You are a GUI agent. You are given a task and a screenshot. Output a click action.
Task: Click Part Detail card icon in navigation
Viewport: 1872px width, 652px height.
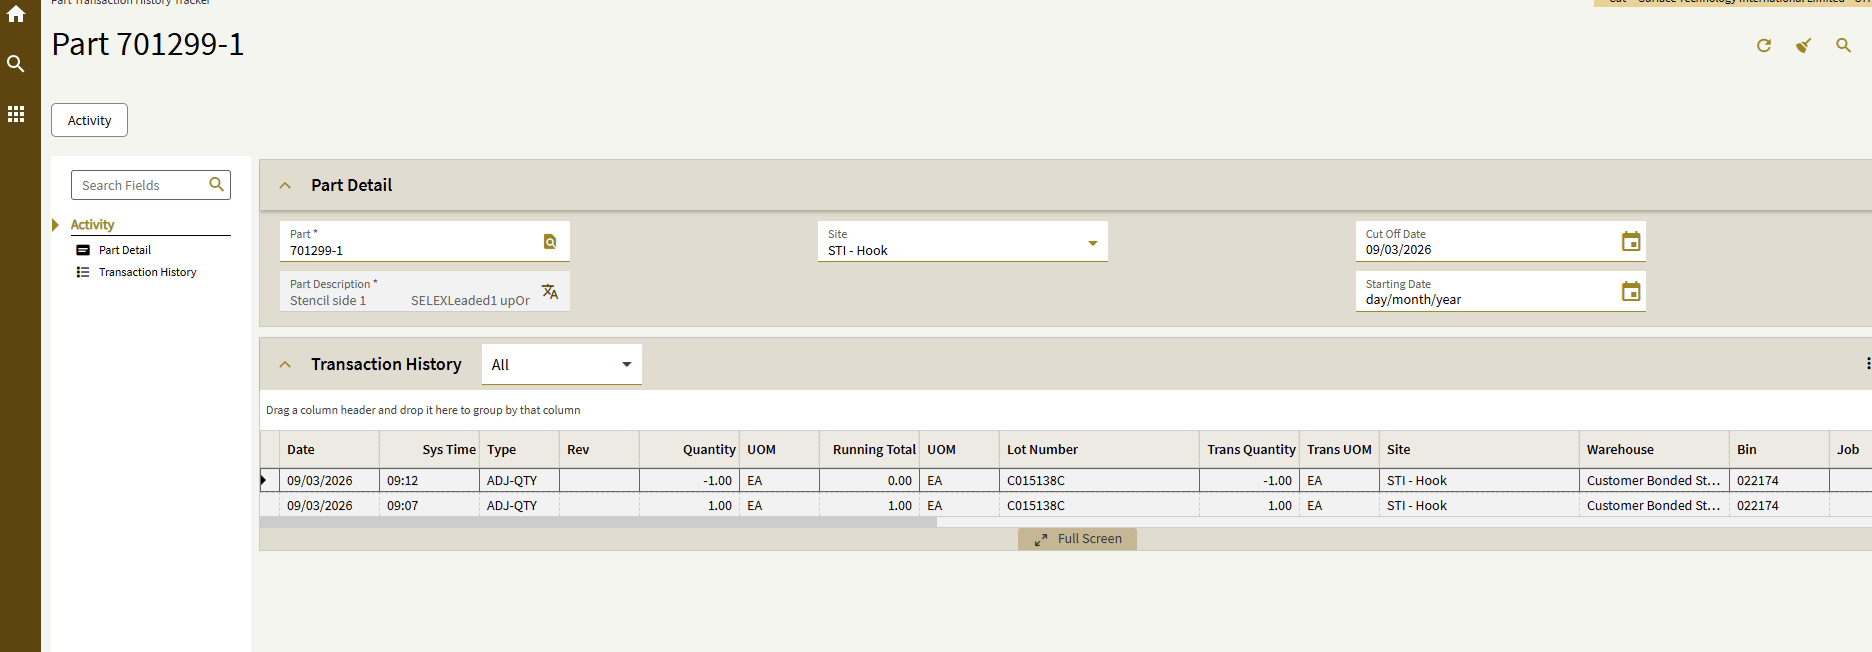83,250
